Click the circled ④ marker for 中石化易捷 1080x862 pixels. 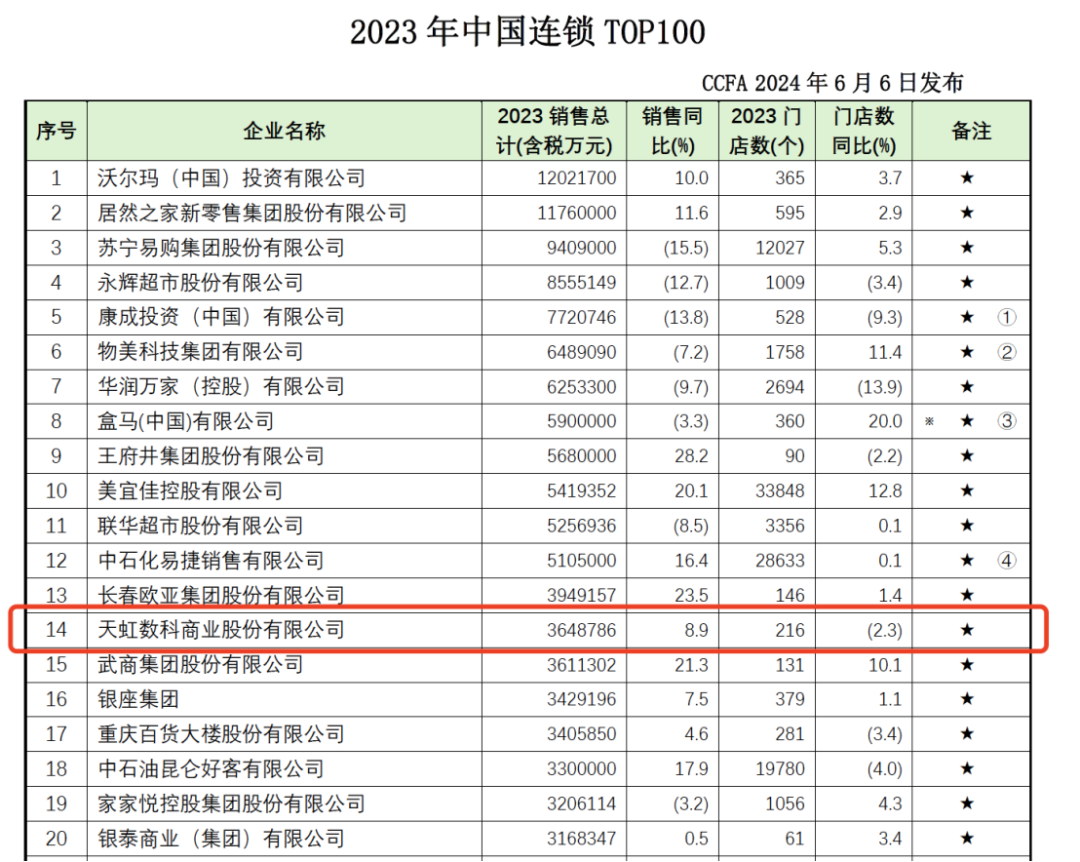pos(1006,560)
